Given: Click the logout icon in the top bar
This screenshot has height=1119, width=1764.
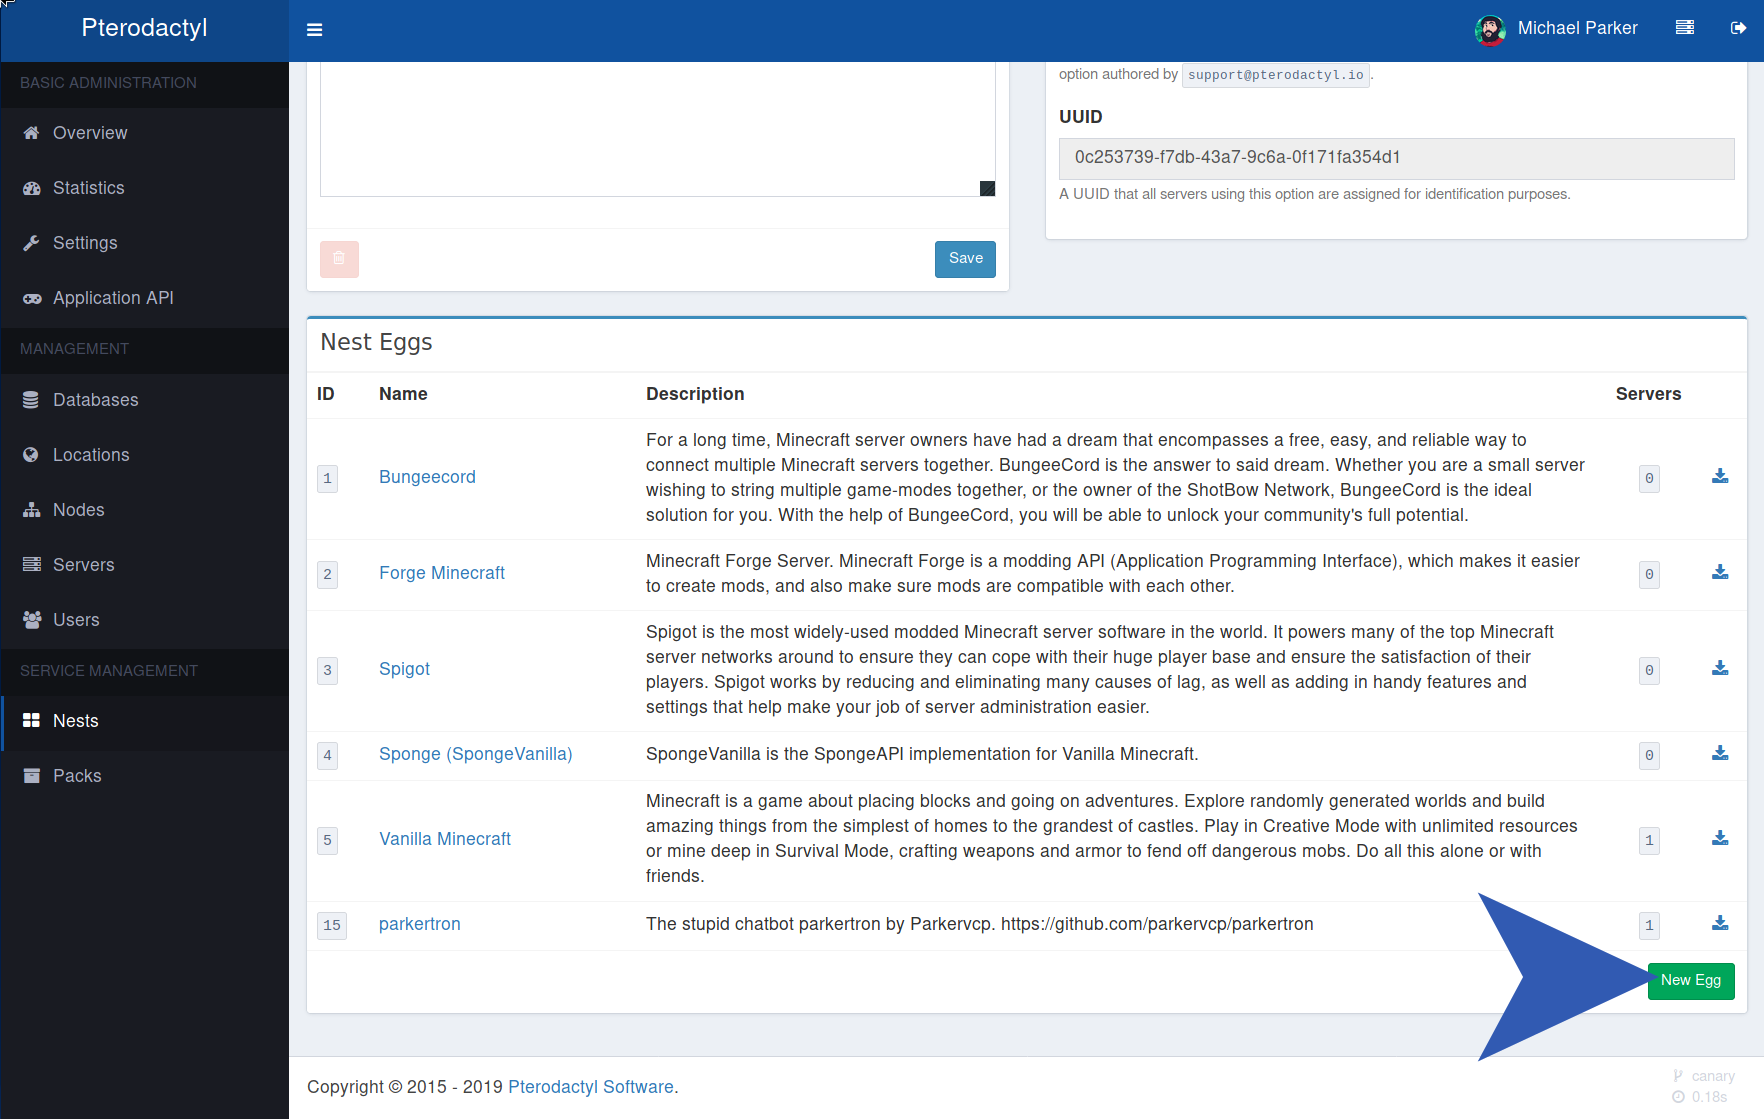Looking at the screenshot, I should coord(1738,28).
